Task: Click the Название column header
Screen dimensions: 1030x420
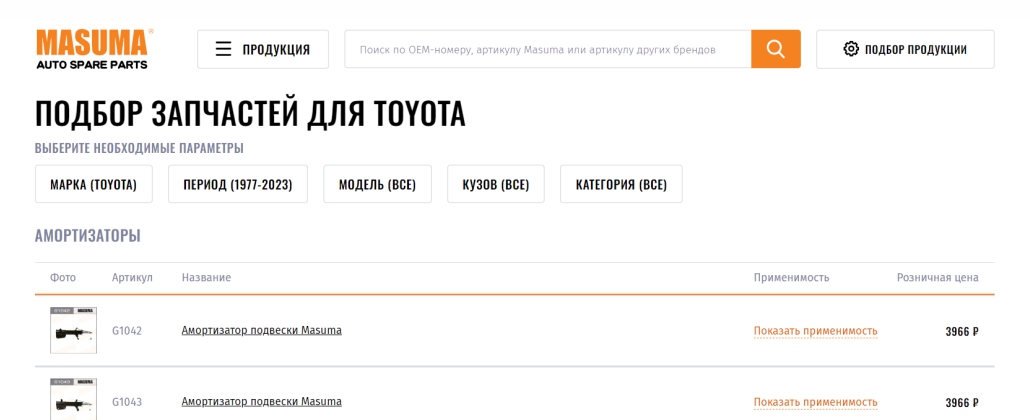Action: (206, 277)
